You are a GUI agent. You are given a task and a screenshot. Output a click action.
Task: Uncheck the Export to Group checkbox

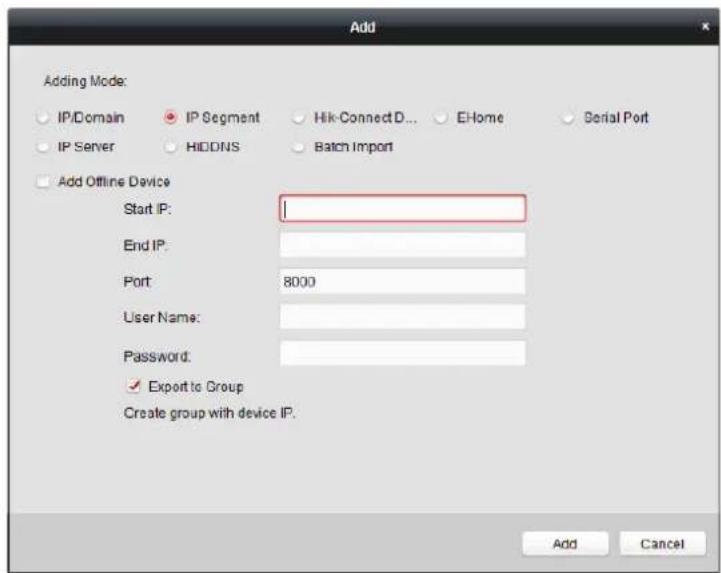point(133,386)
